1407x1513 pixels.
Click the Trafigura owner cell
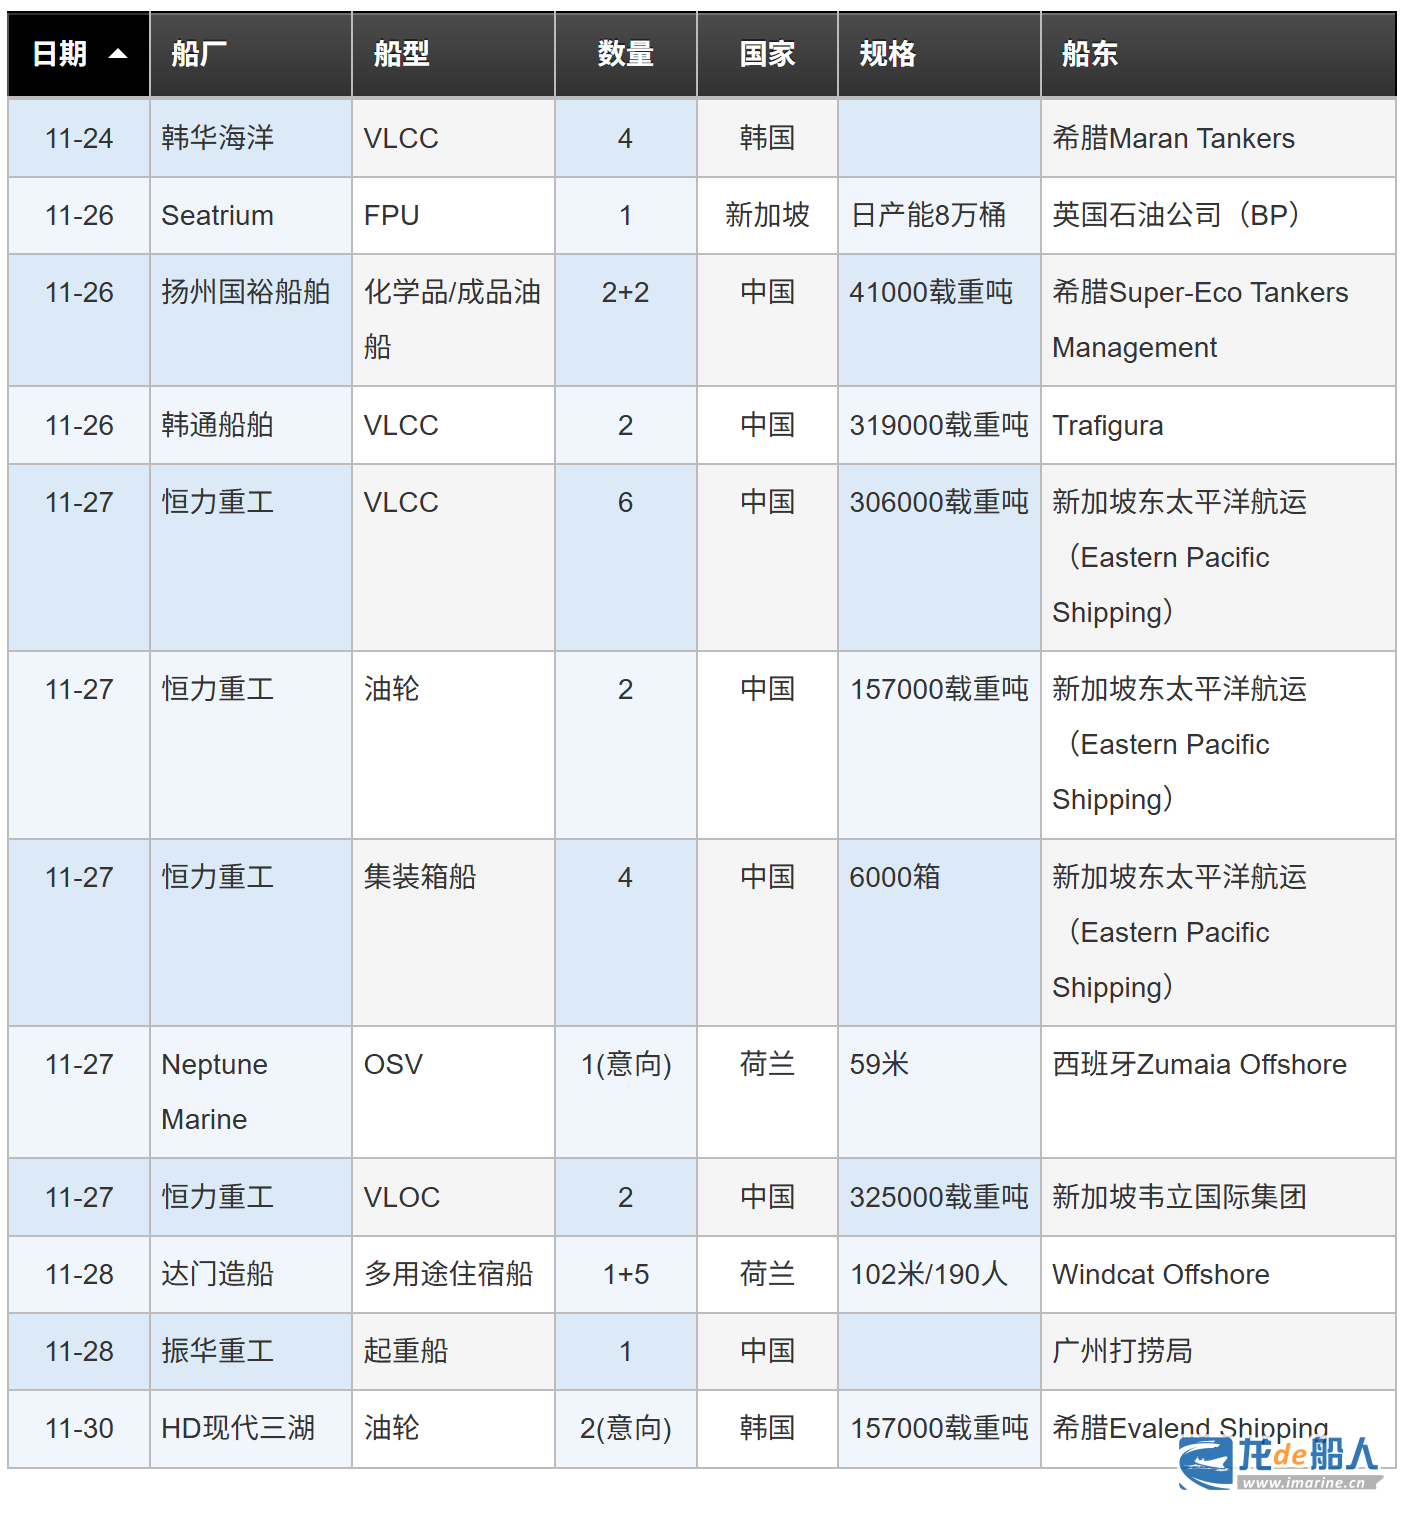pos(1108,425)
